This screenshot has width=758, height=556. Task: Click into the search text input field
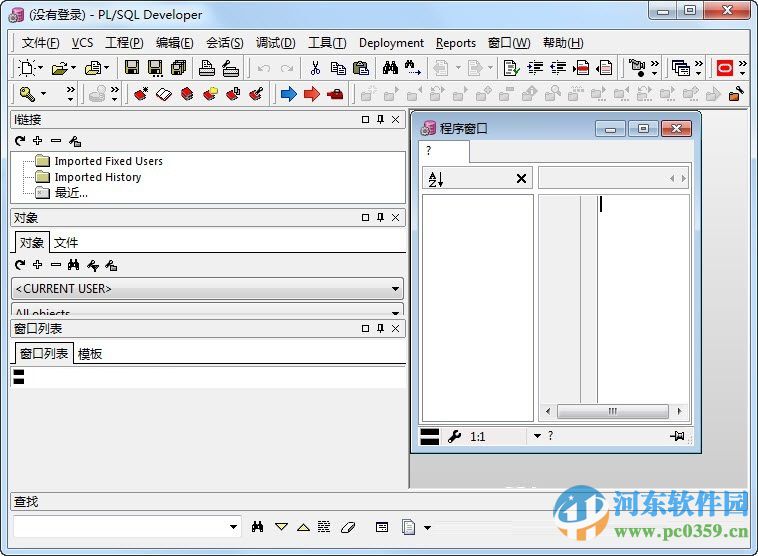coord(121,527)
